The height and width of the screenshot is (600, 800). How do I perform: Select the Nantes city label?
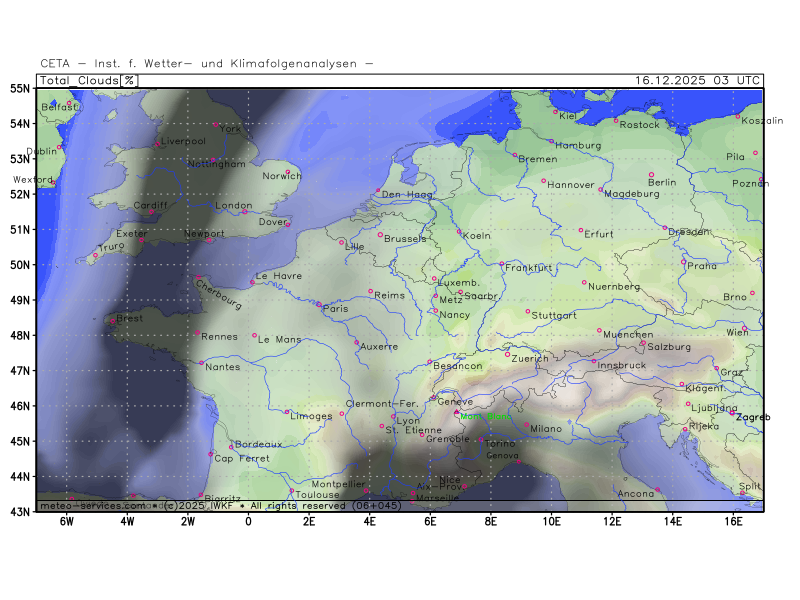pyautogui.click(x=225, y=367)
